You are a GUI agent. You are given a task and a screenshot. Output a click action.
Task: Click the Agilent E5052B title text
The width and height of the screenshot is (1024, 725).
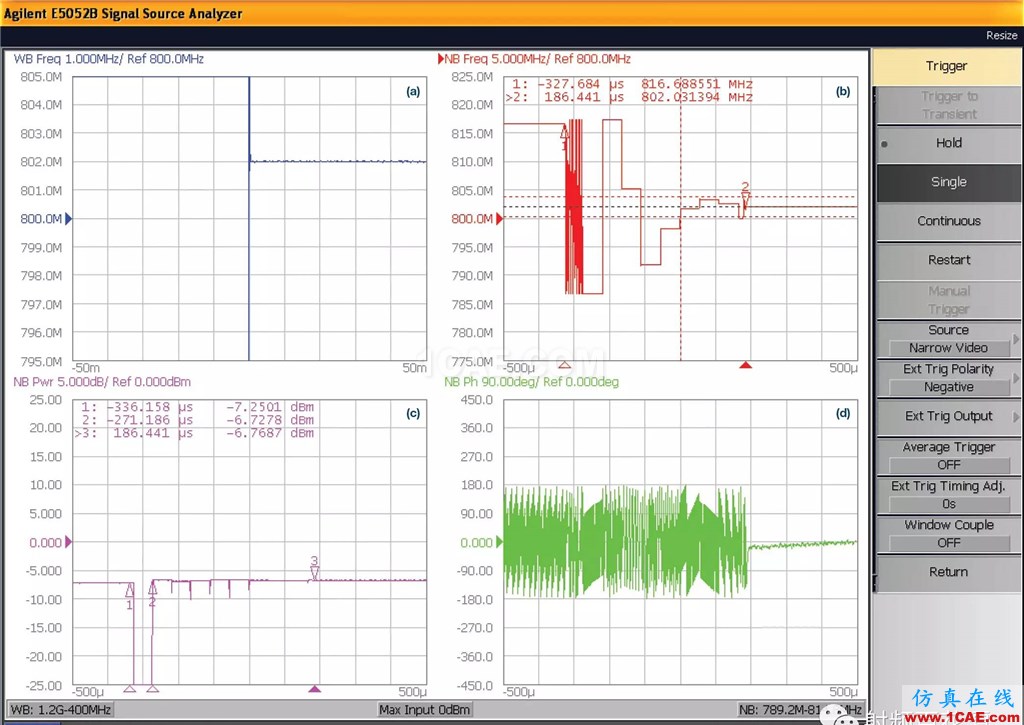[123, 14]
